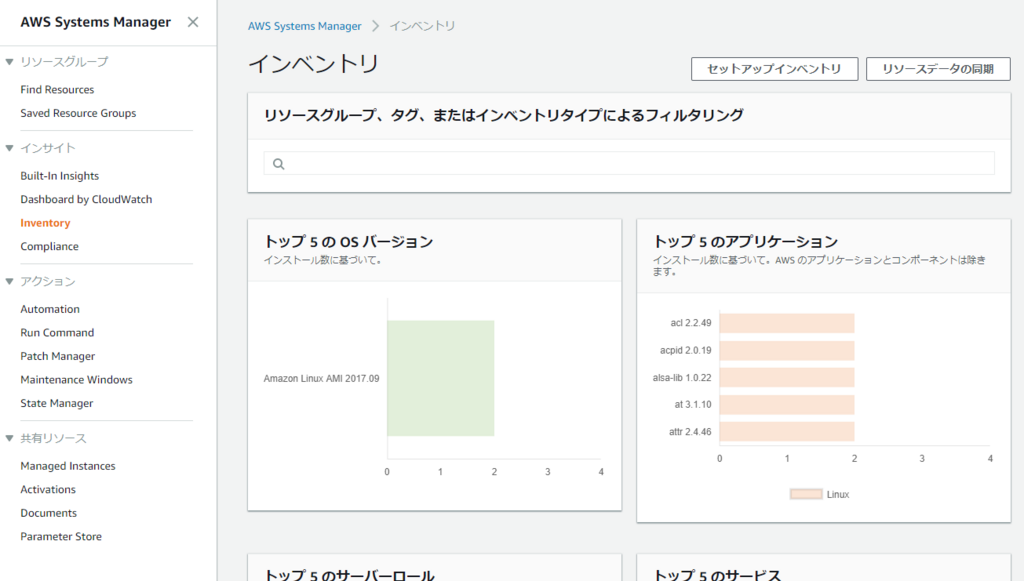Toggle the Linux legend color swatch
The width and height of the screenshot is (1024, 581).
pyautogui.click(x=806, y=494)
